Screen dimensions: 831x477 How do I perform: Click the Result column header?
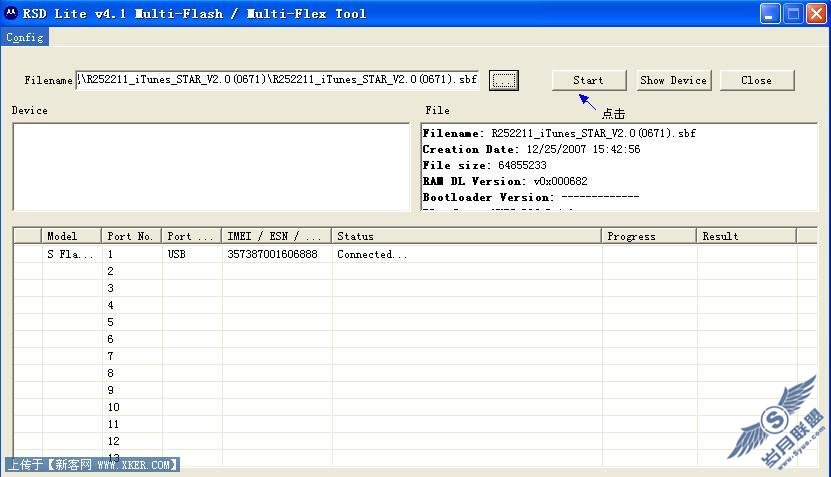click(x=746, y=236)
